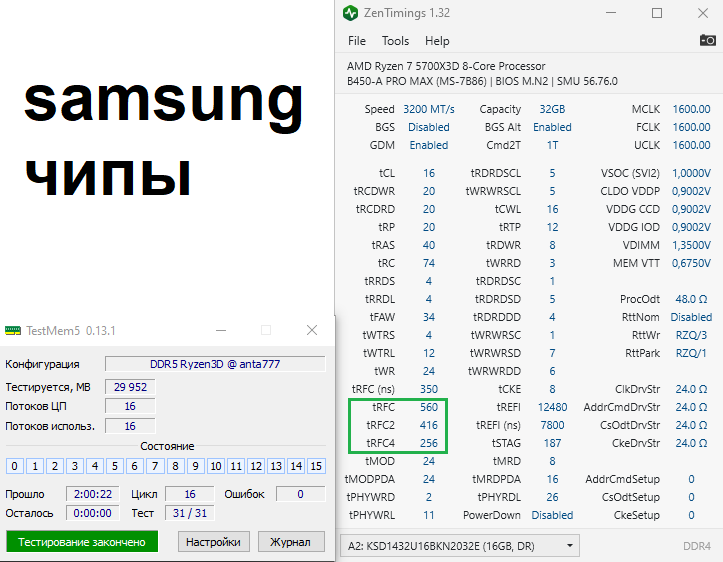Click the VDIMM value '1,3500V'
723x562 pixels.
coord(691,245)
